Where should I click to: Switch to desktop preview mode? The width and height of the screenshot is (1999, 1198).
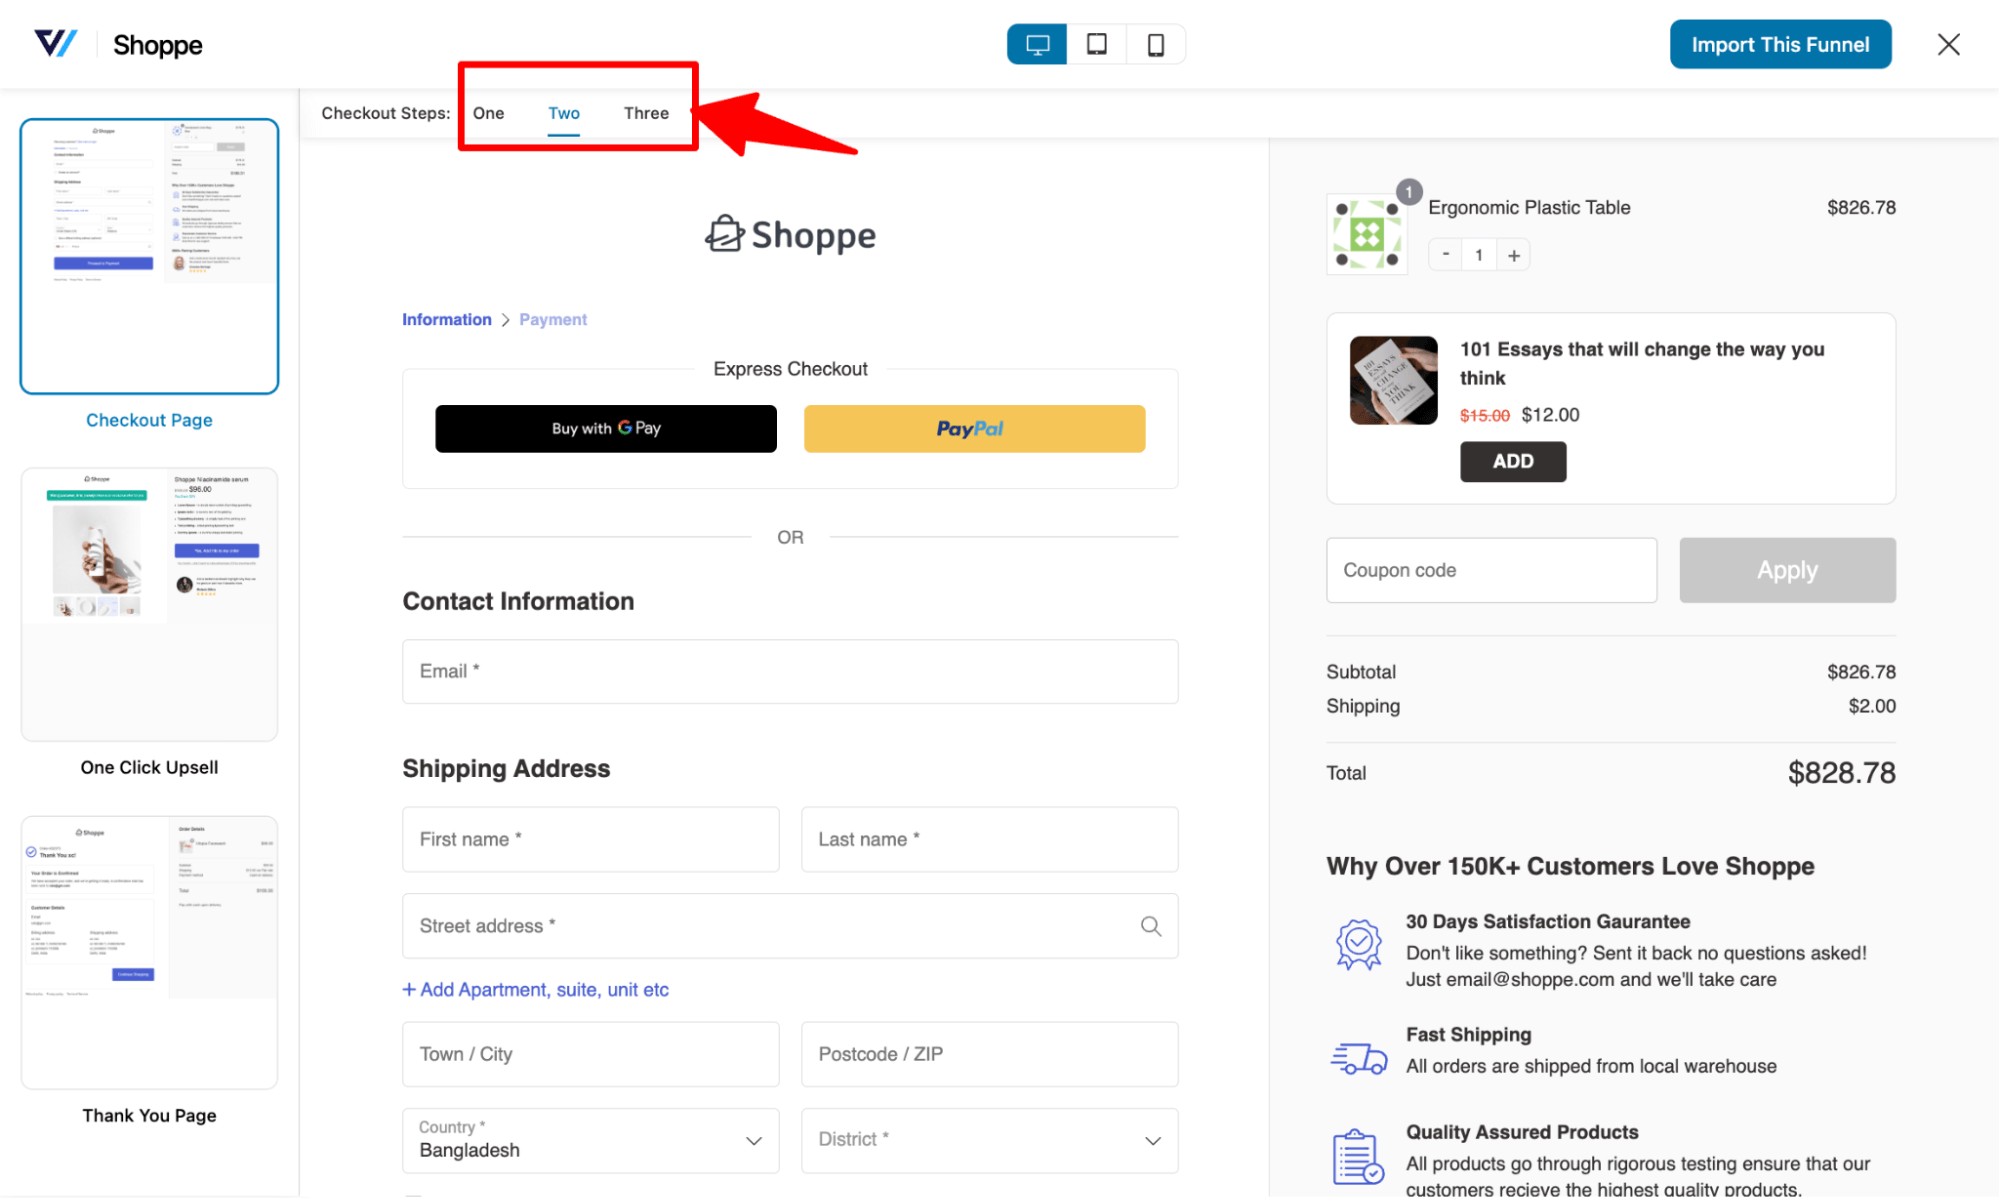point(1037,45)
